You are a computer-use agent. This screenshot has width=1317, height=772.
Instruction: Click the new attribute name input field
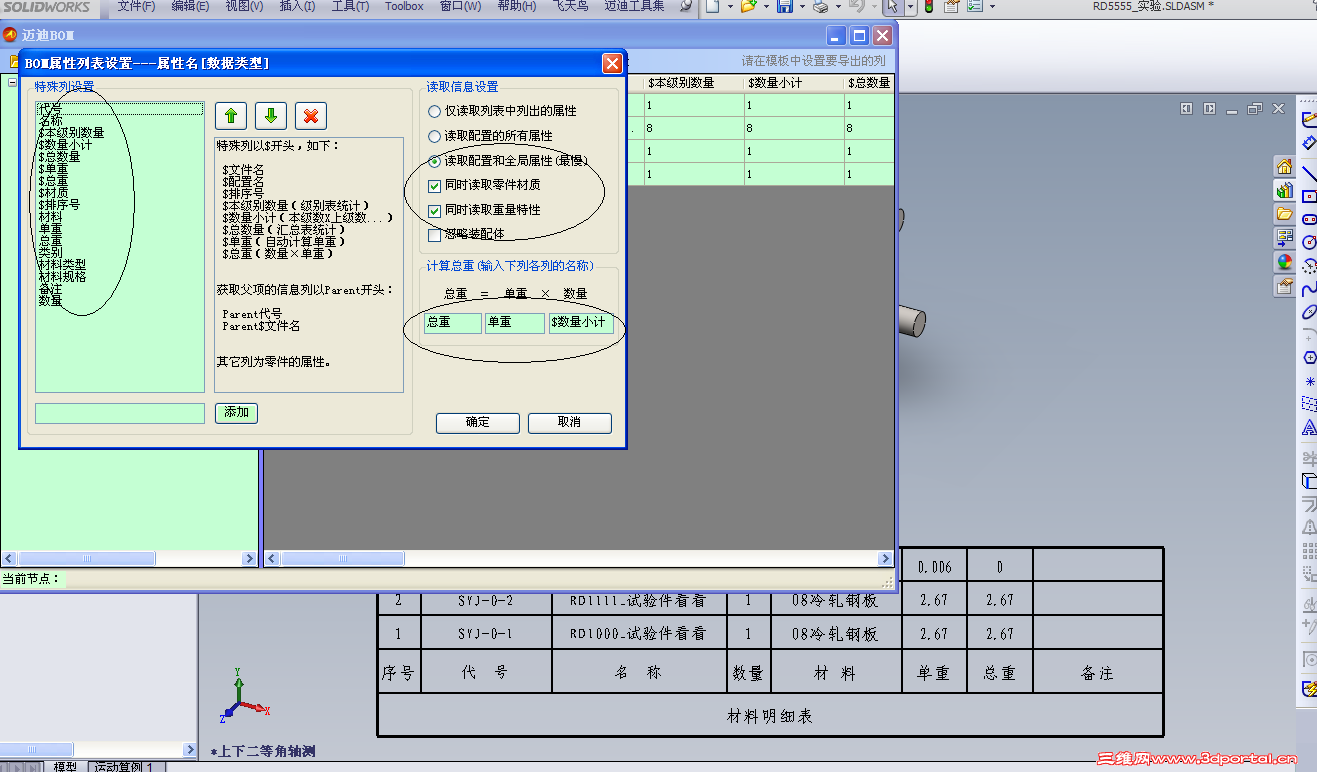(x=120, y=413)
